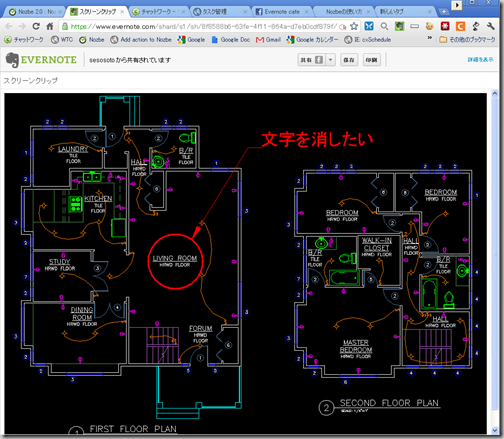Go back with the browser Back arrow
This screenshot has width=504, height=439.
point(9,26)
